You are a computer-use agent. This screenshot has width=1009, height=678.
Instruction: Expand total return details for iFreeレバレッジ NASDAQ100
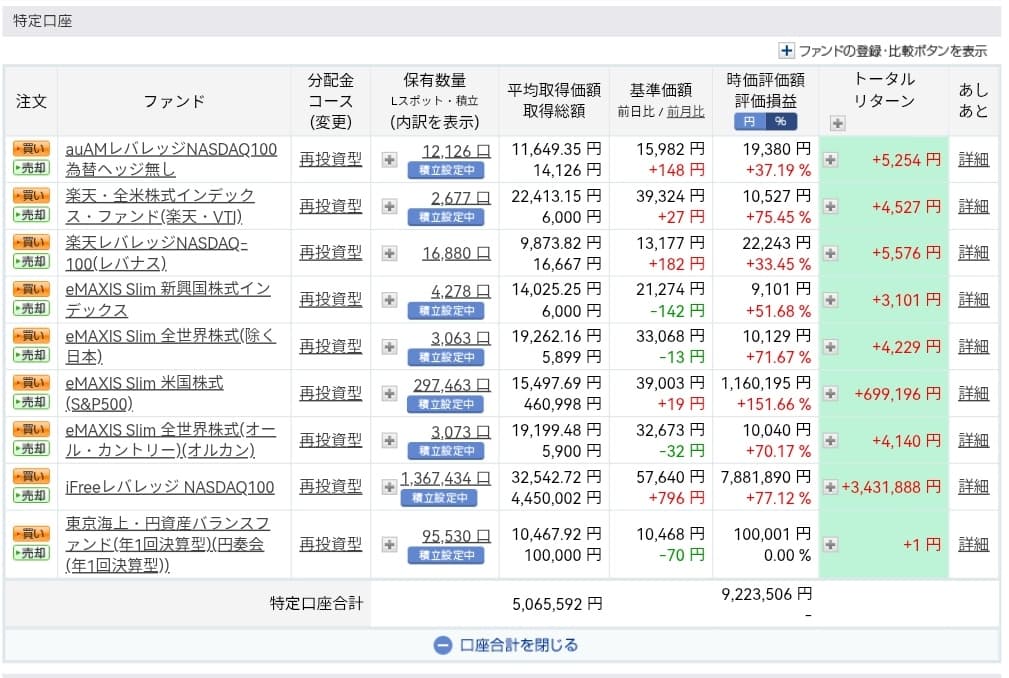(829, 487)
